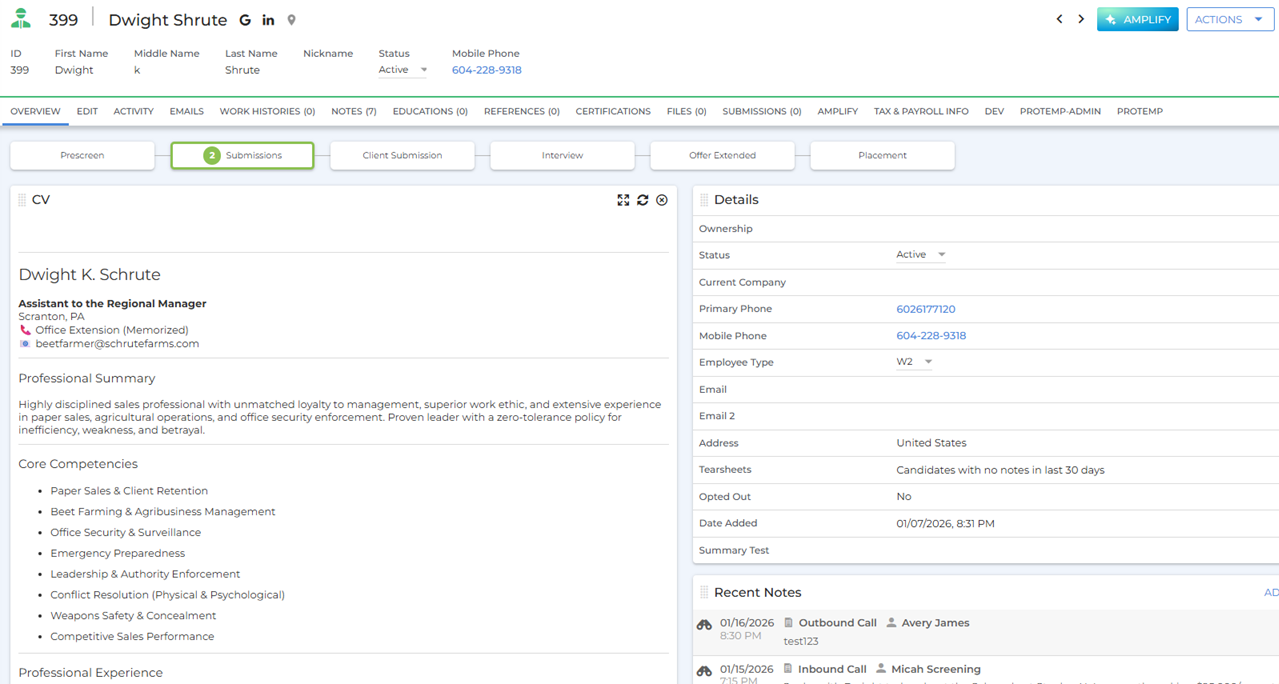Image resolution: width=1279 pixels, height=684 pixels.
Task: Open LinkedIn icon beside candidate name
Action: (268, 20)
